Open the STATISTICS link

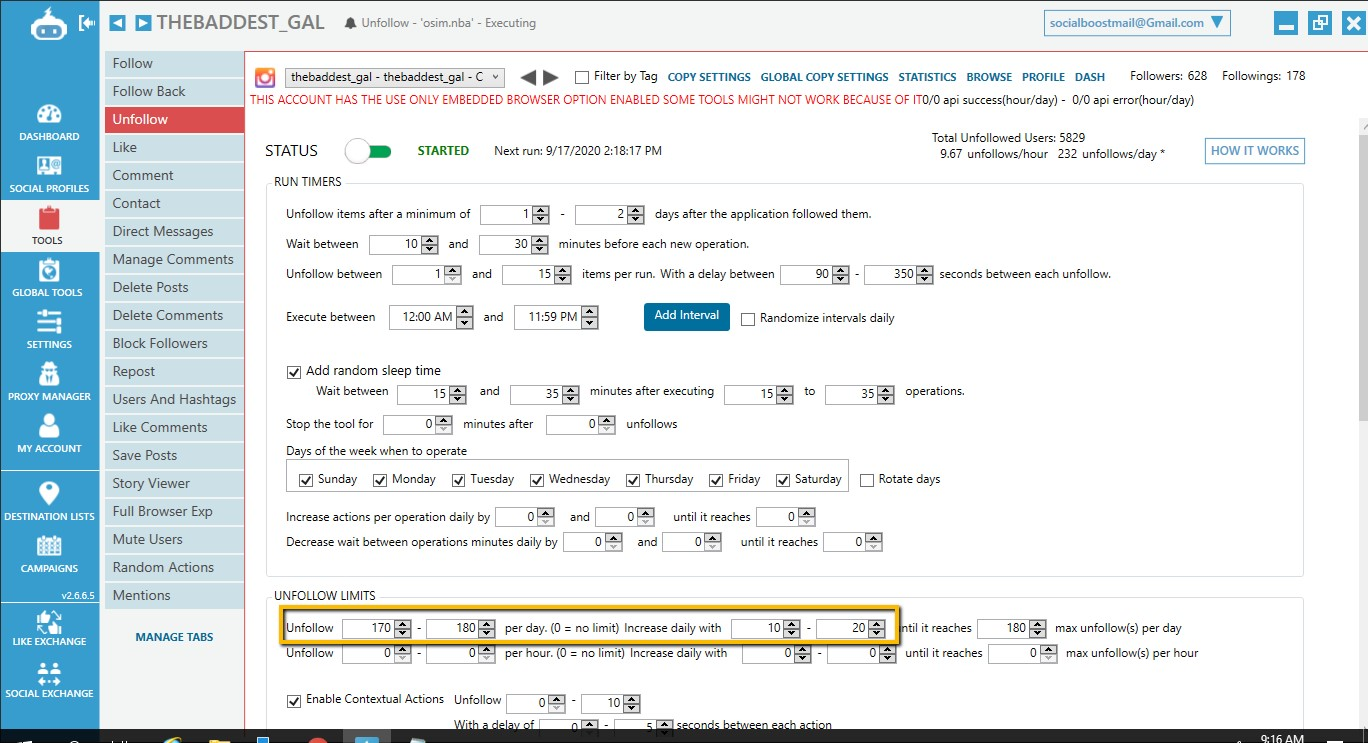point(927,77)
